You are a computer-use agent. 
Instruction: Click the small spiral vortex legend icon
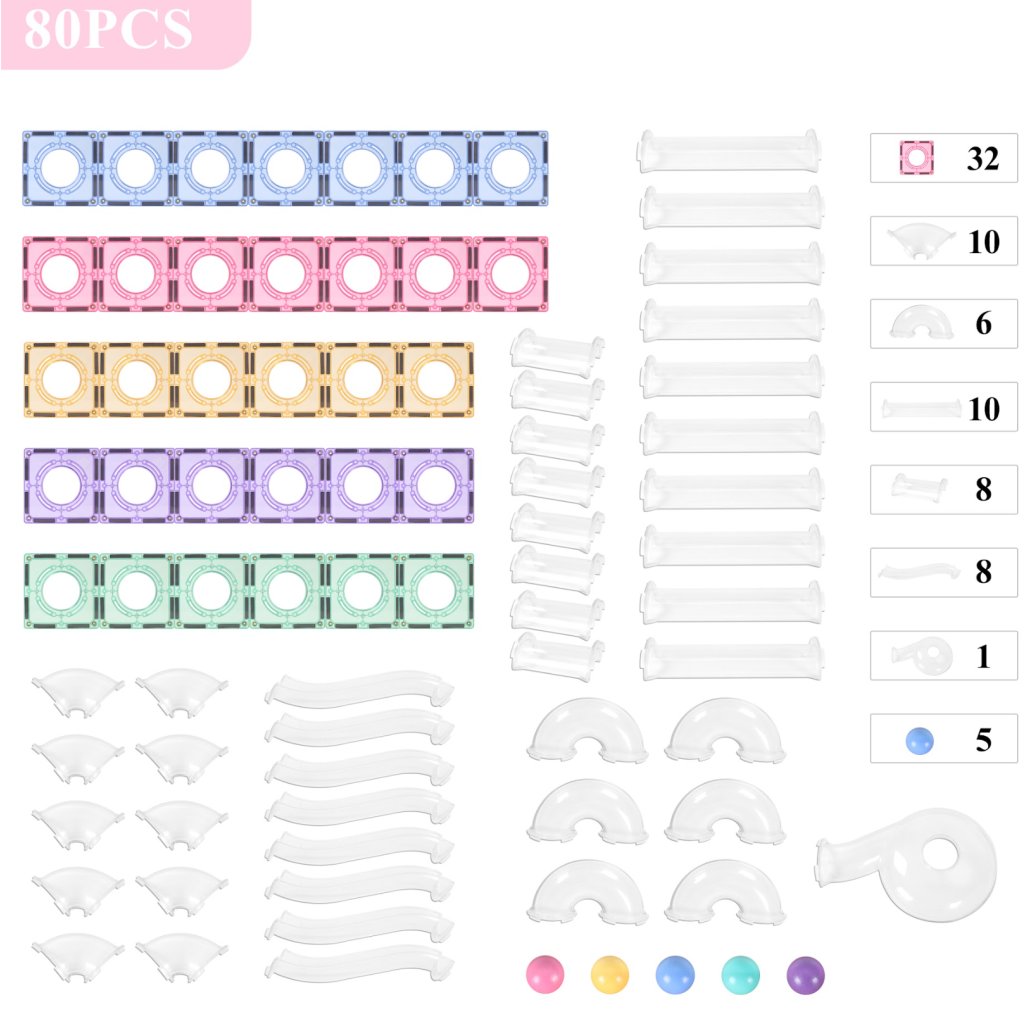(919, 656)
